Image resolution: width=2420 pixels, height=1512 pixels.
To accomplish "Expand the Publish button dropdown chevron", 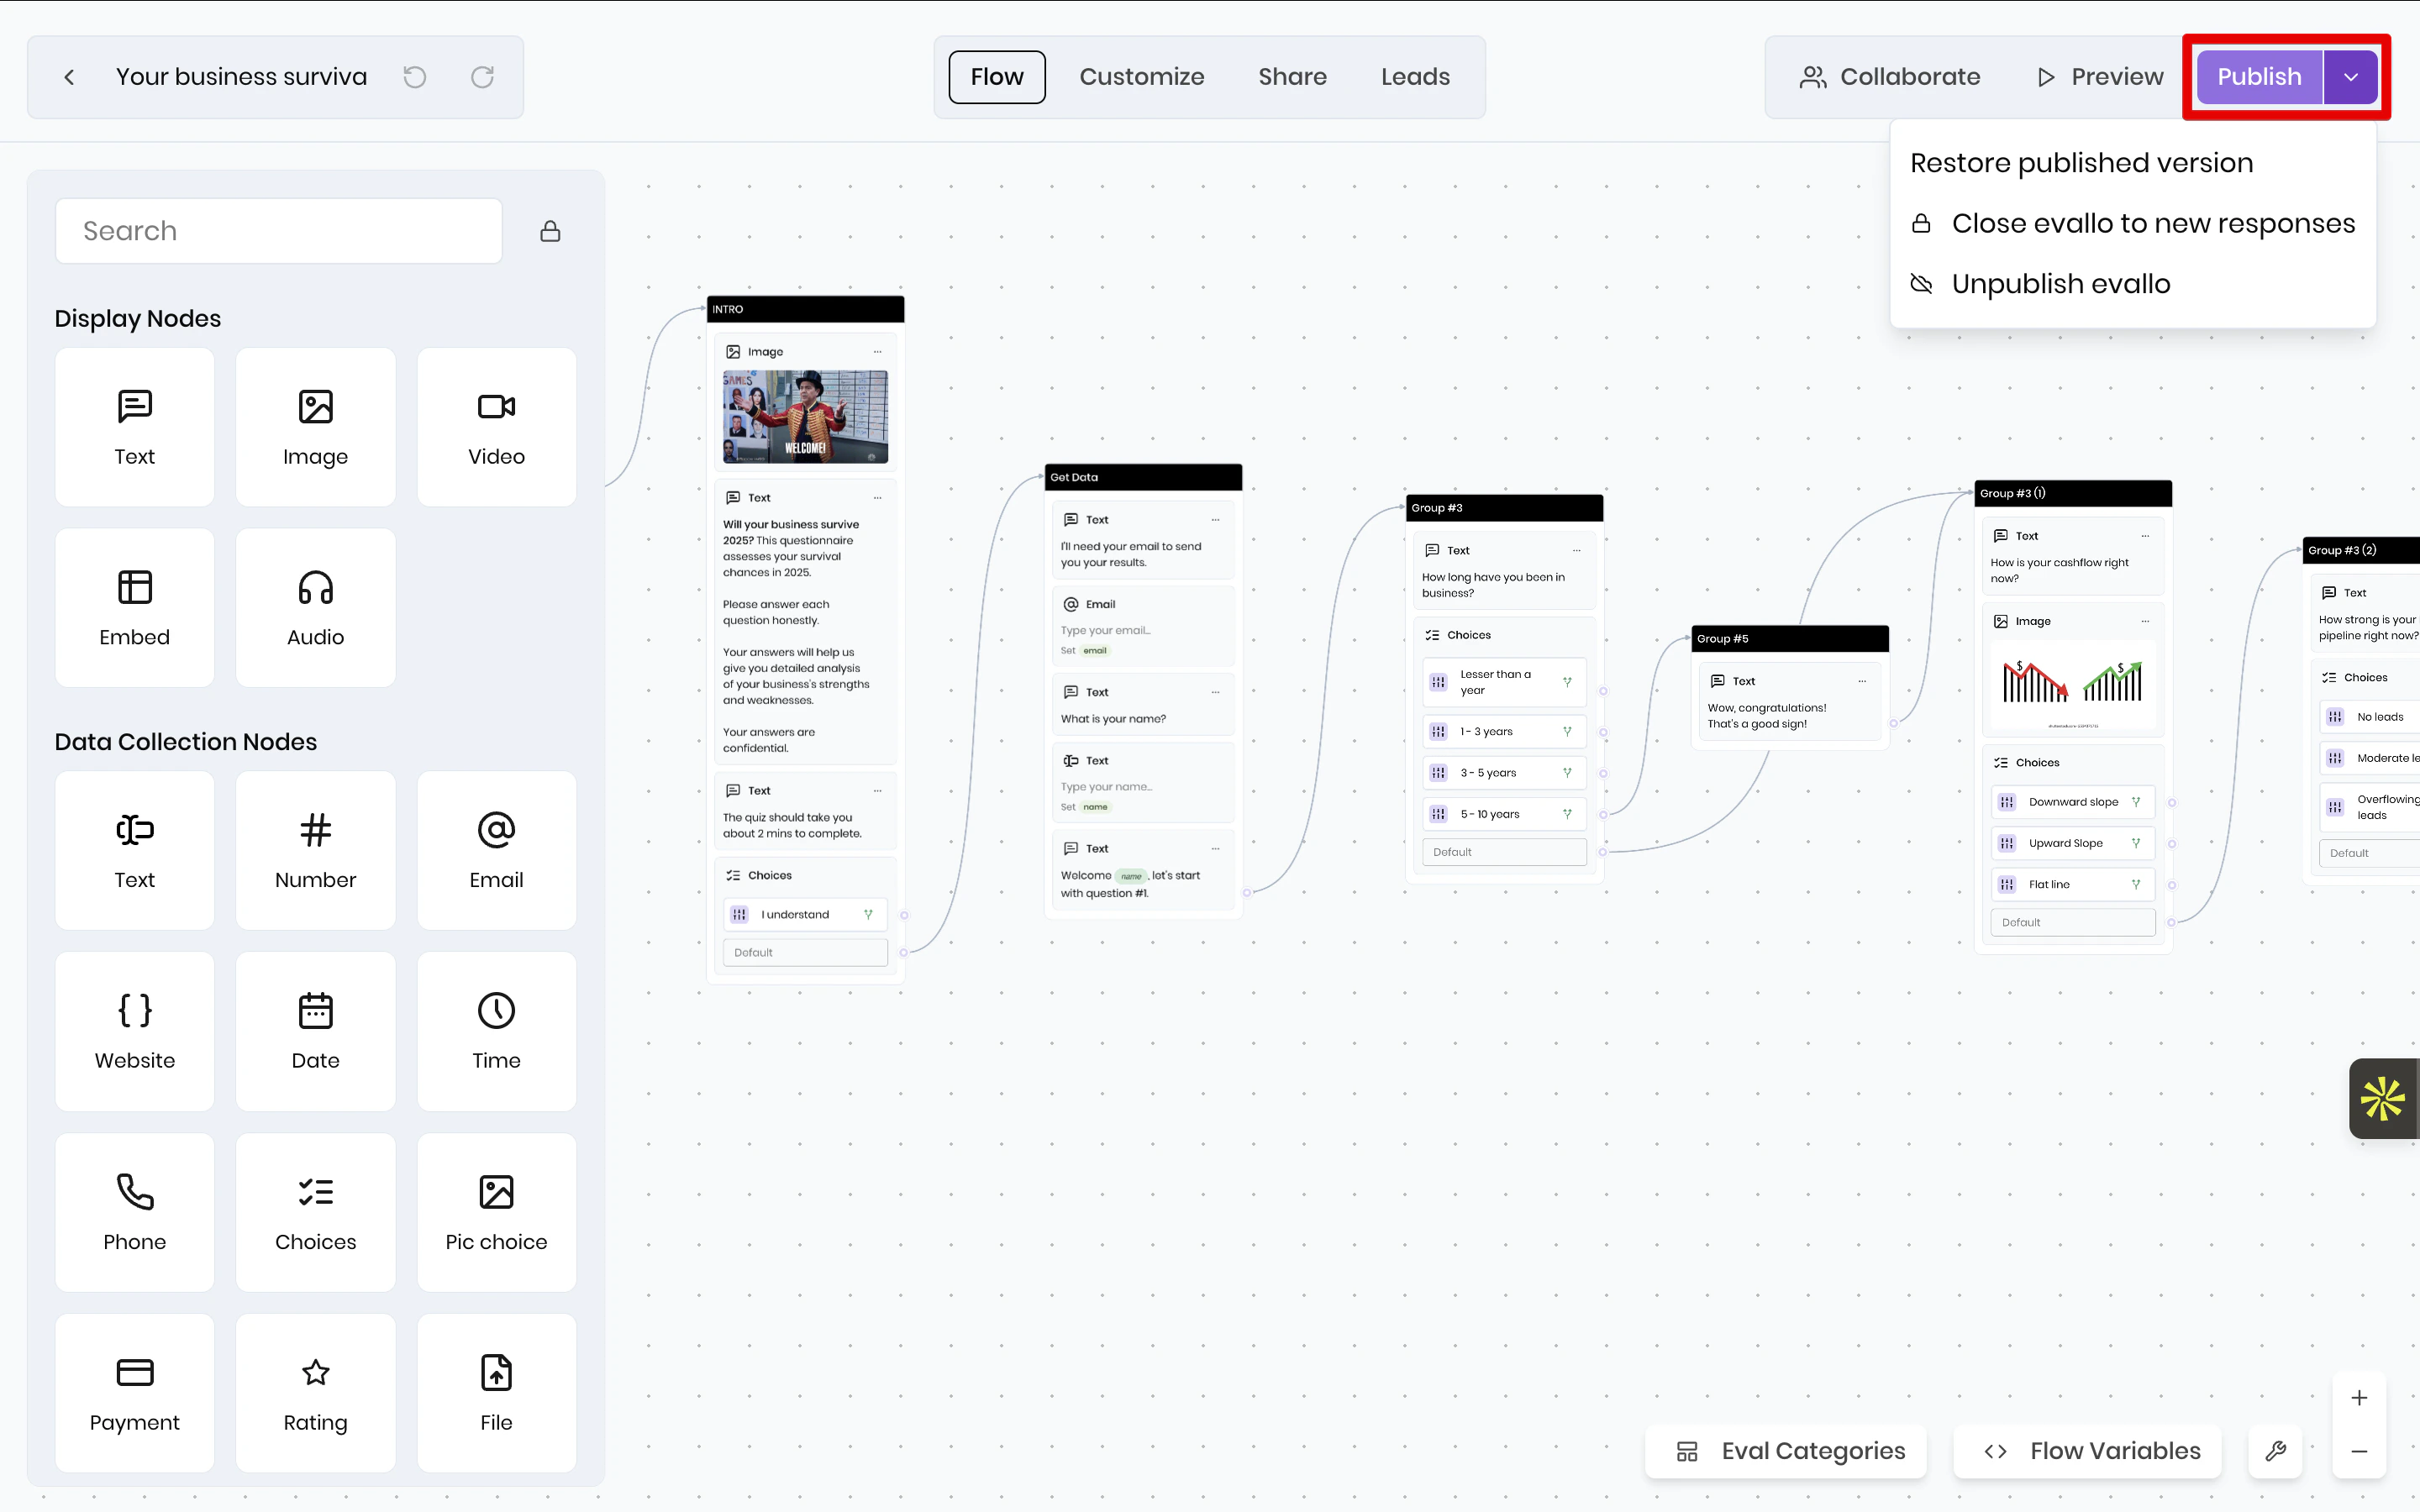I will [2352, 76].
